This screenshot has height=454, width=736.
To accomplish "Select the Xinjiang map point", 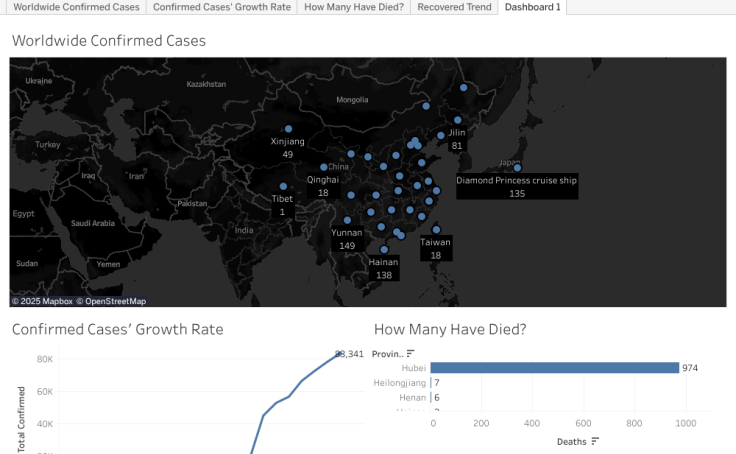I will (288, 129).
